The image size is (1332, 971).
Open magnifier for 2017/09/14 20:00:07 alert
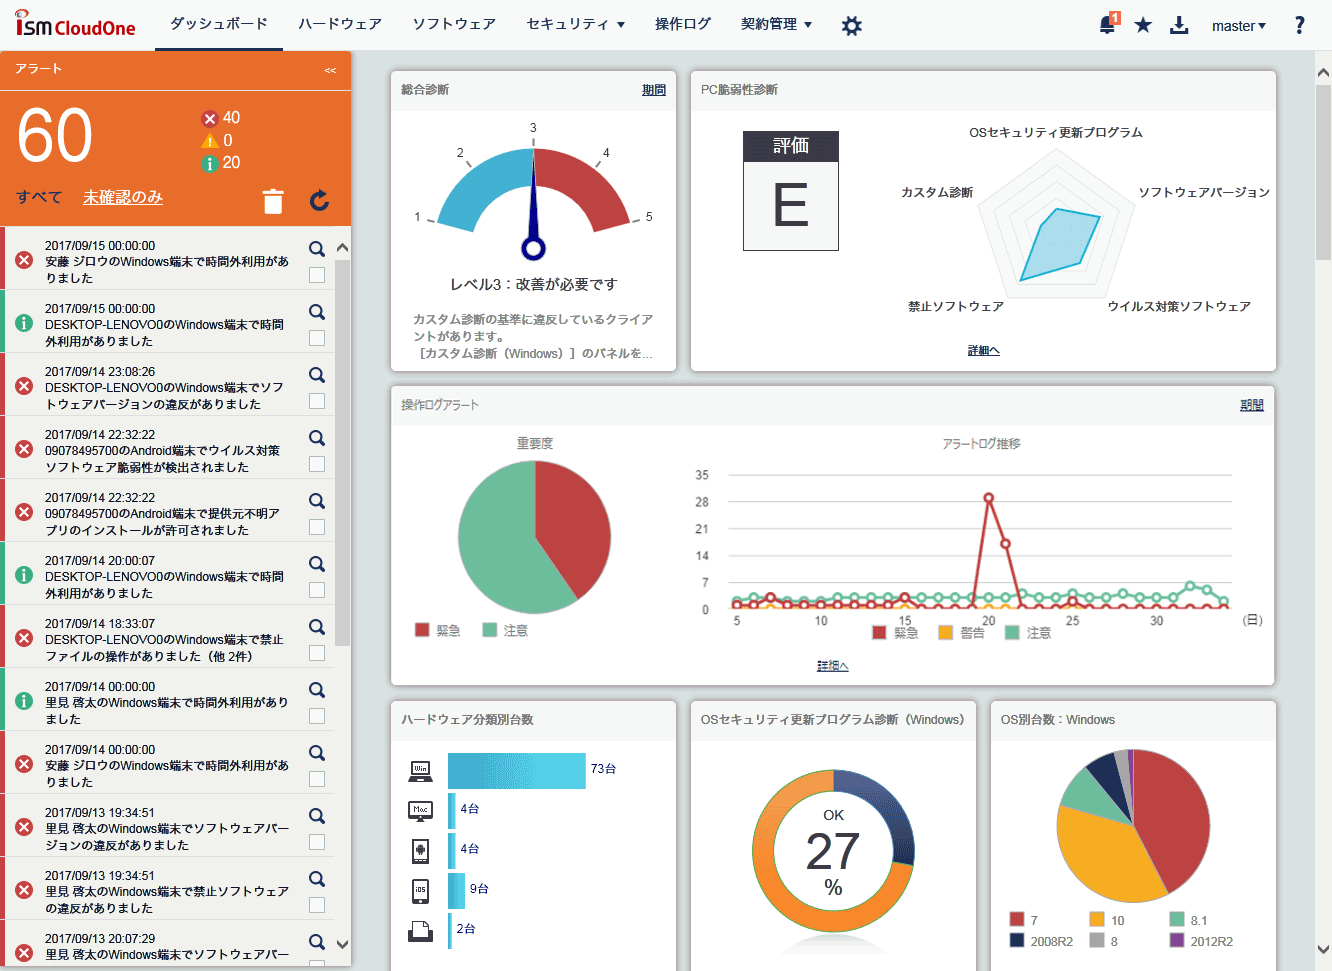pos(317,564)
